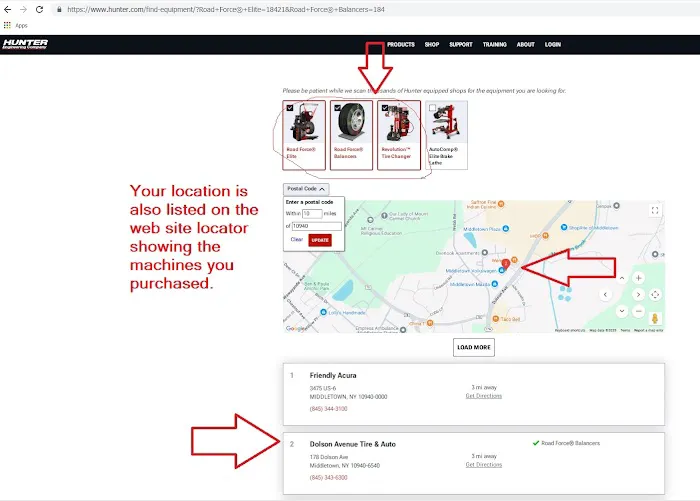
Task: Reload the page with the refresh icon
Action: point(39,9)
